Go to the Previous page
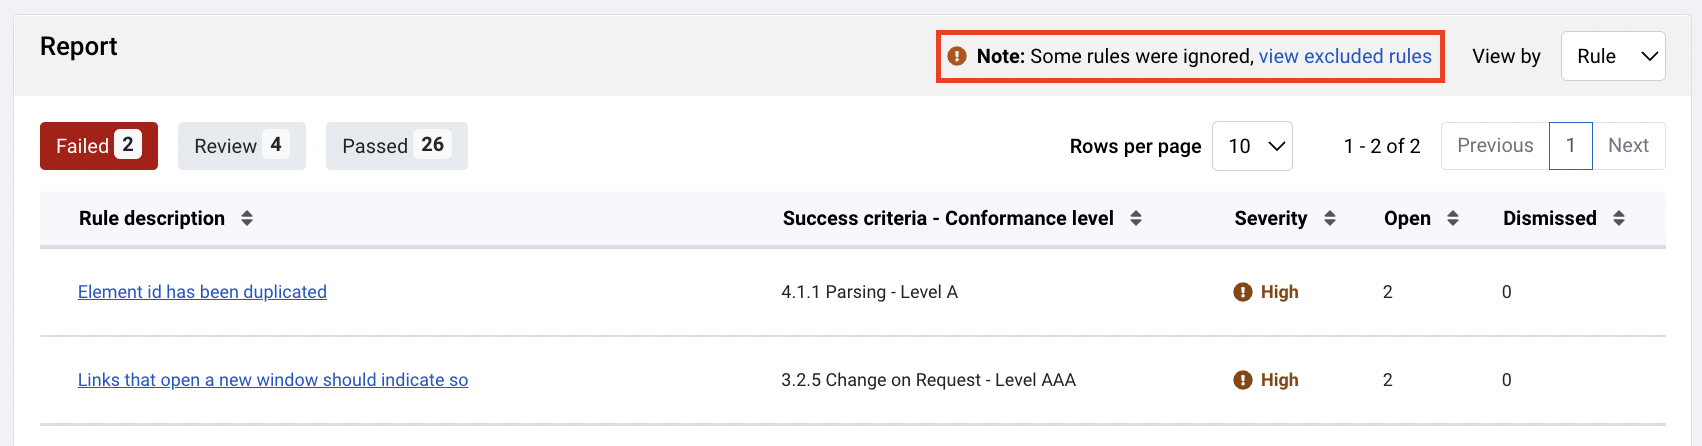This screenshot has width=1702, height=446. 1495,146
